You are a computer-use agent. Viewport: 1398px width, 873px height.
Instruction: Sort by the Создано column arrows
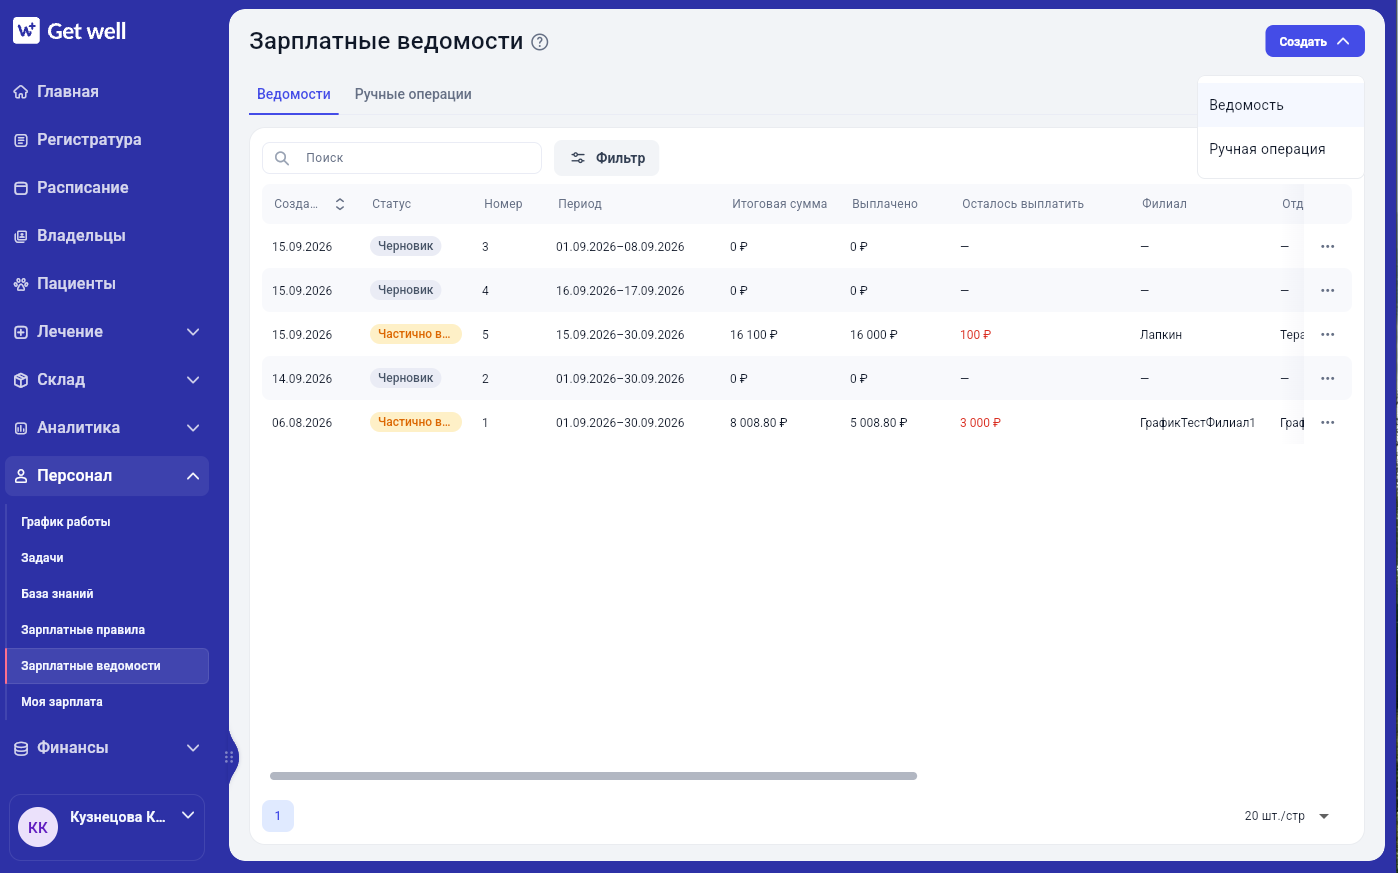point(340,204)
